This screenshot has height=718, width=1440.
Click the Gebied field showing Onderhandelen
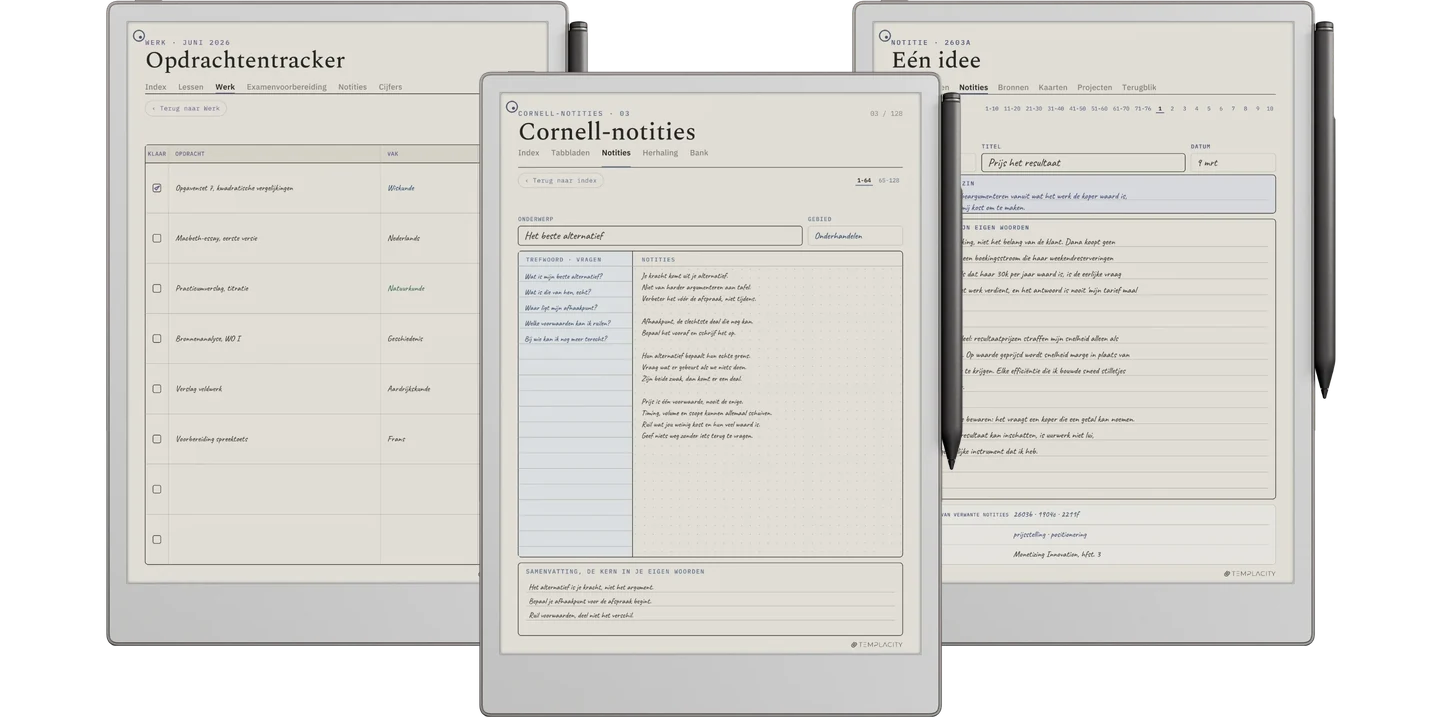pyautogui.click(x=855, y=236)
